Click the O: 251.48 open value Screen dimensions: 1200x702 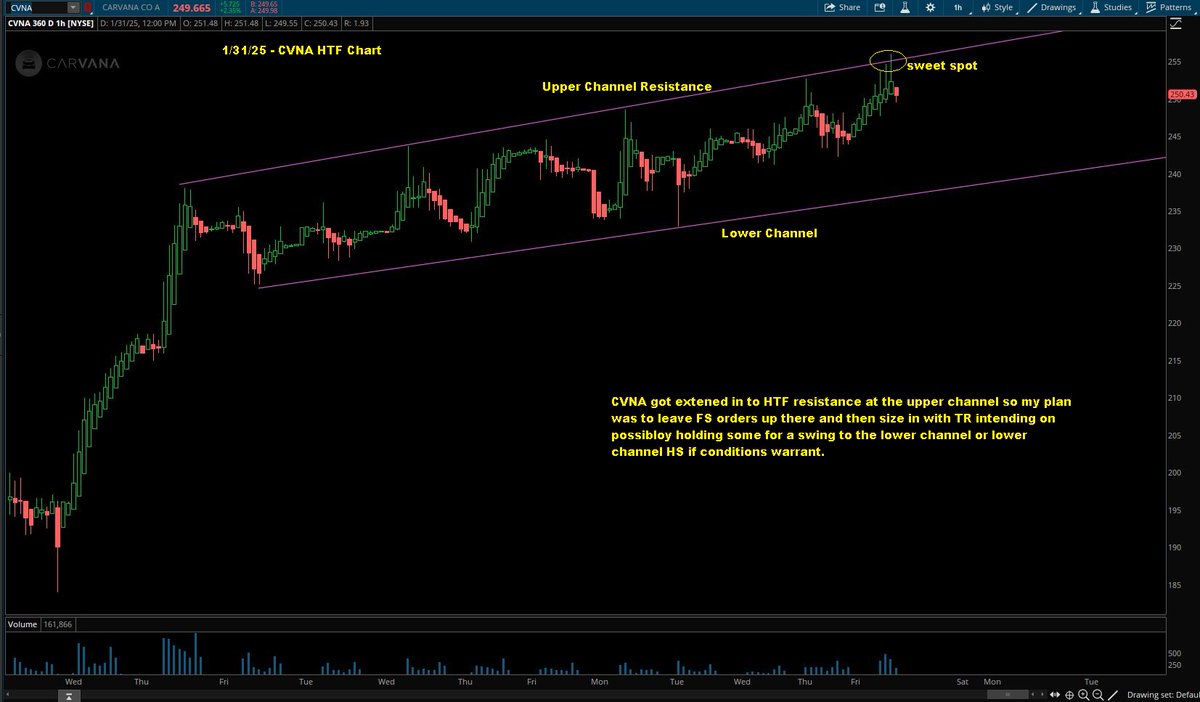point(199,23)
